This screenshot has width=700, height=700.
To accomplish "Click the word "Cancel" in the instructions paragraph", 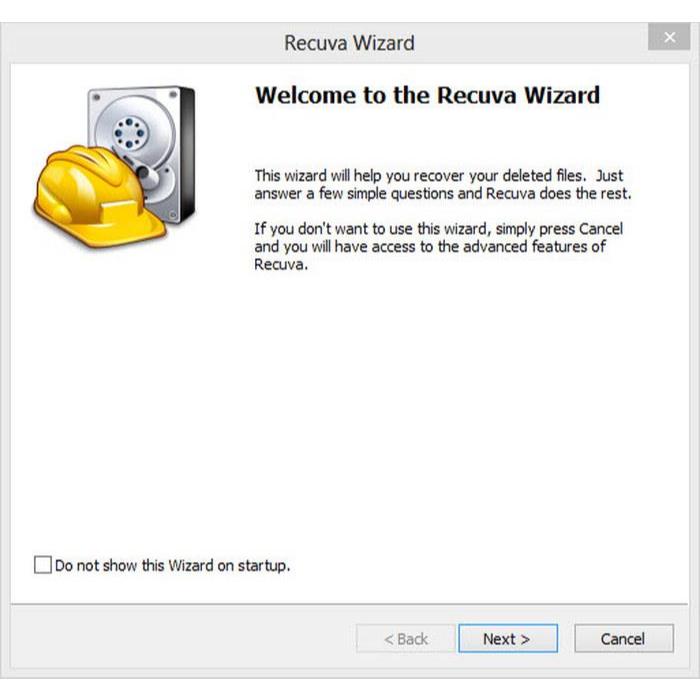I will point(601,229).
